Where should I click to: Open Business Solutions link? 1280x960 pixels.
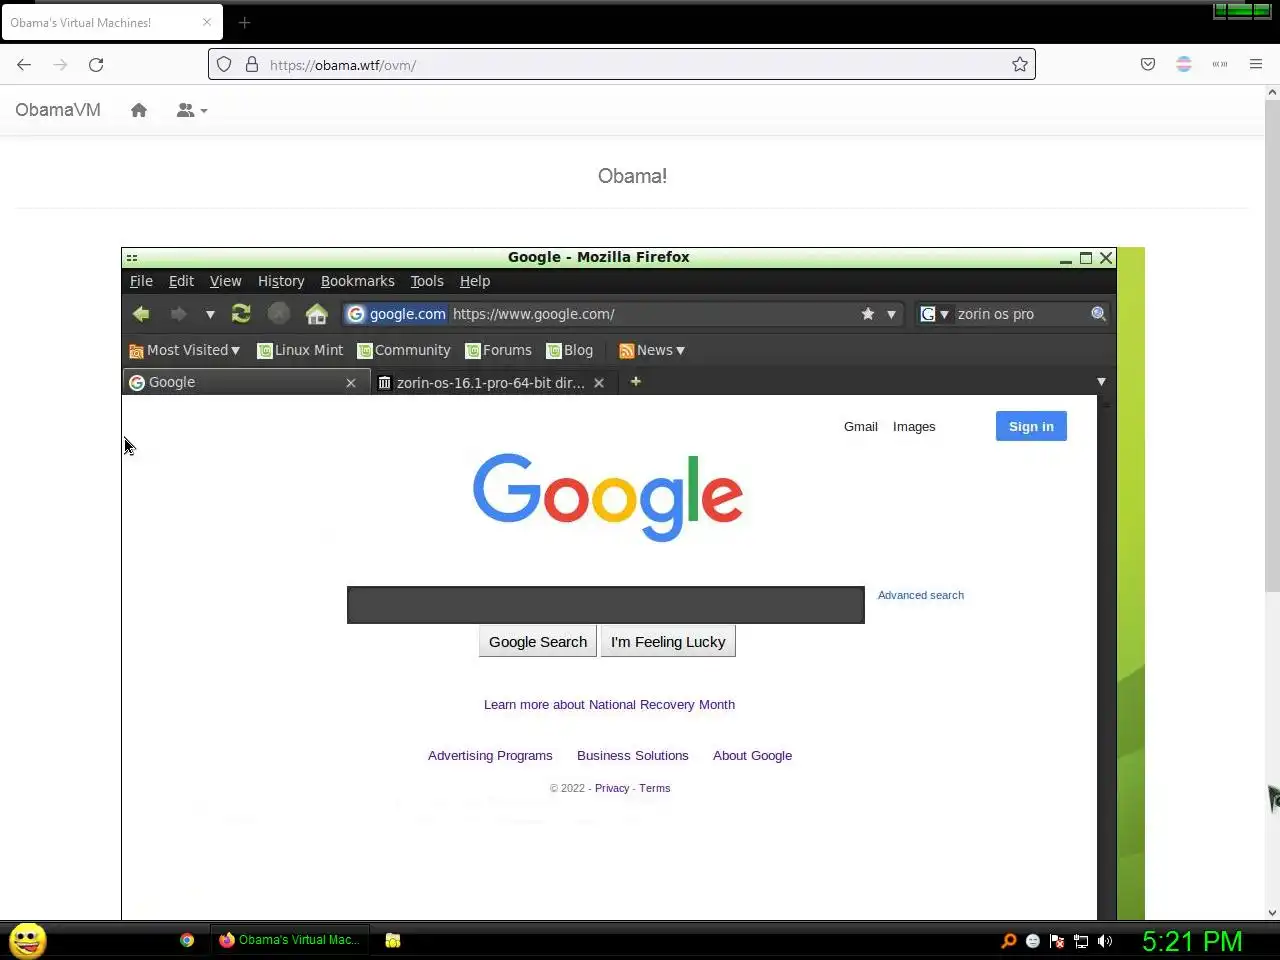(x=633, y=756)
